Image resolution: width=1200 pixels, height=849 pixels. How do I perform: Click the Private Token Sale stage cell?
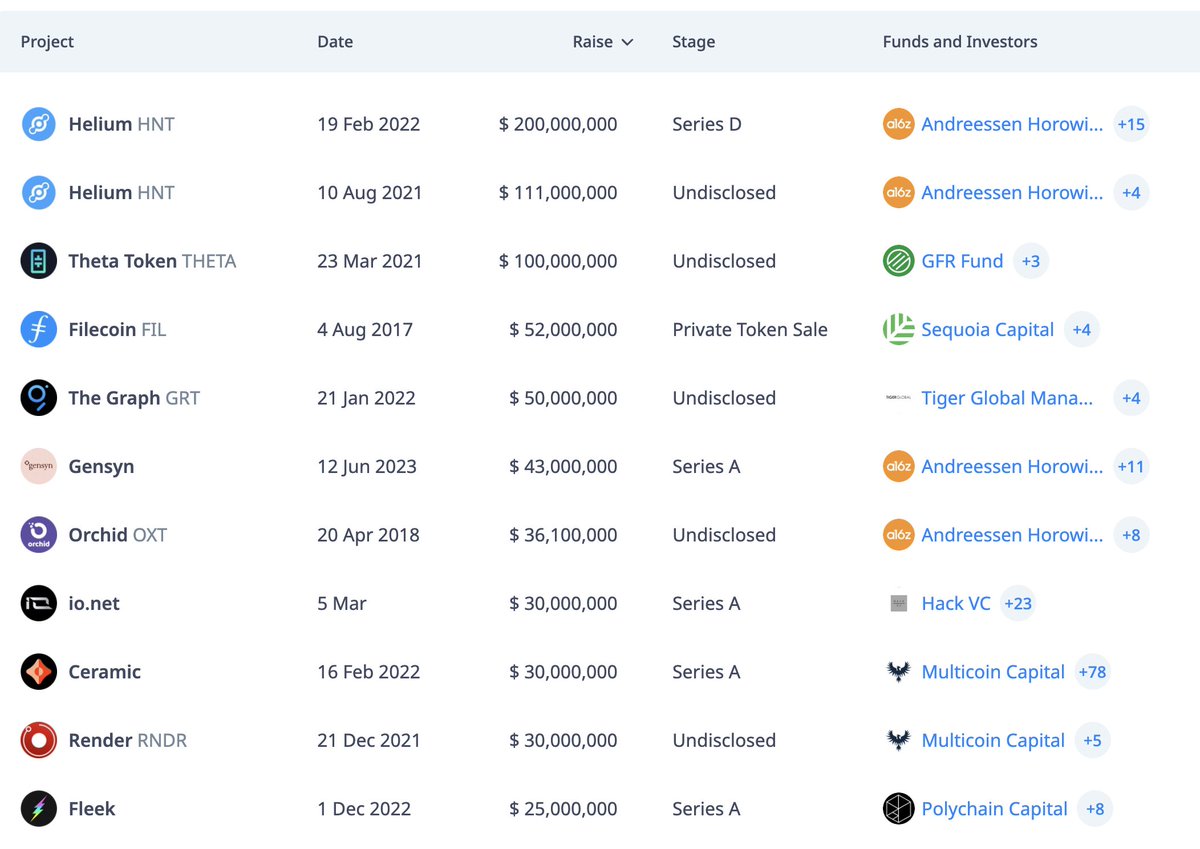(x=750, y=330)
